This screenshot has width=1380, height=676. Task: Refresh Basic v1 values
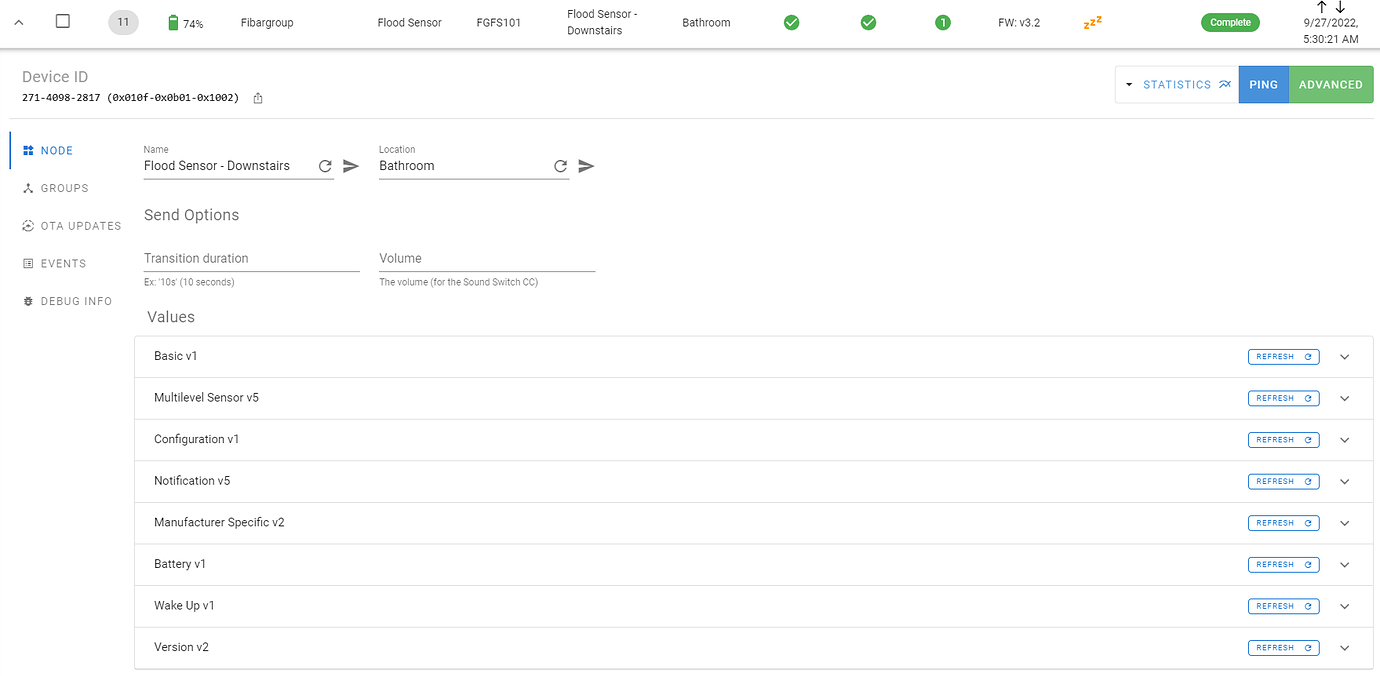tap(1283, 357)
